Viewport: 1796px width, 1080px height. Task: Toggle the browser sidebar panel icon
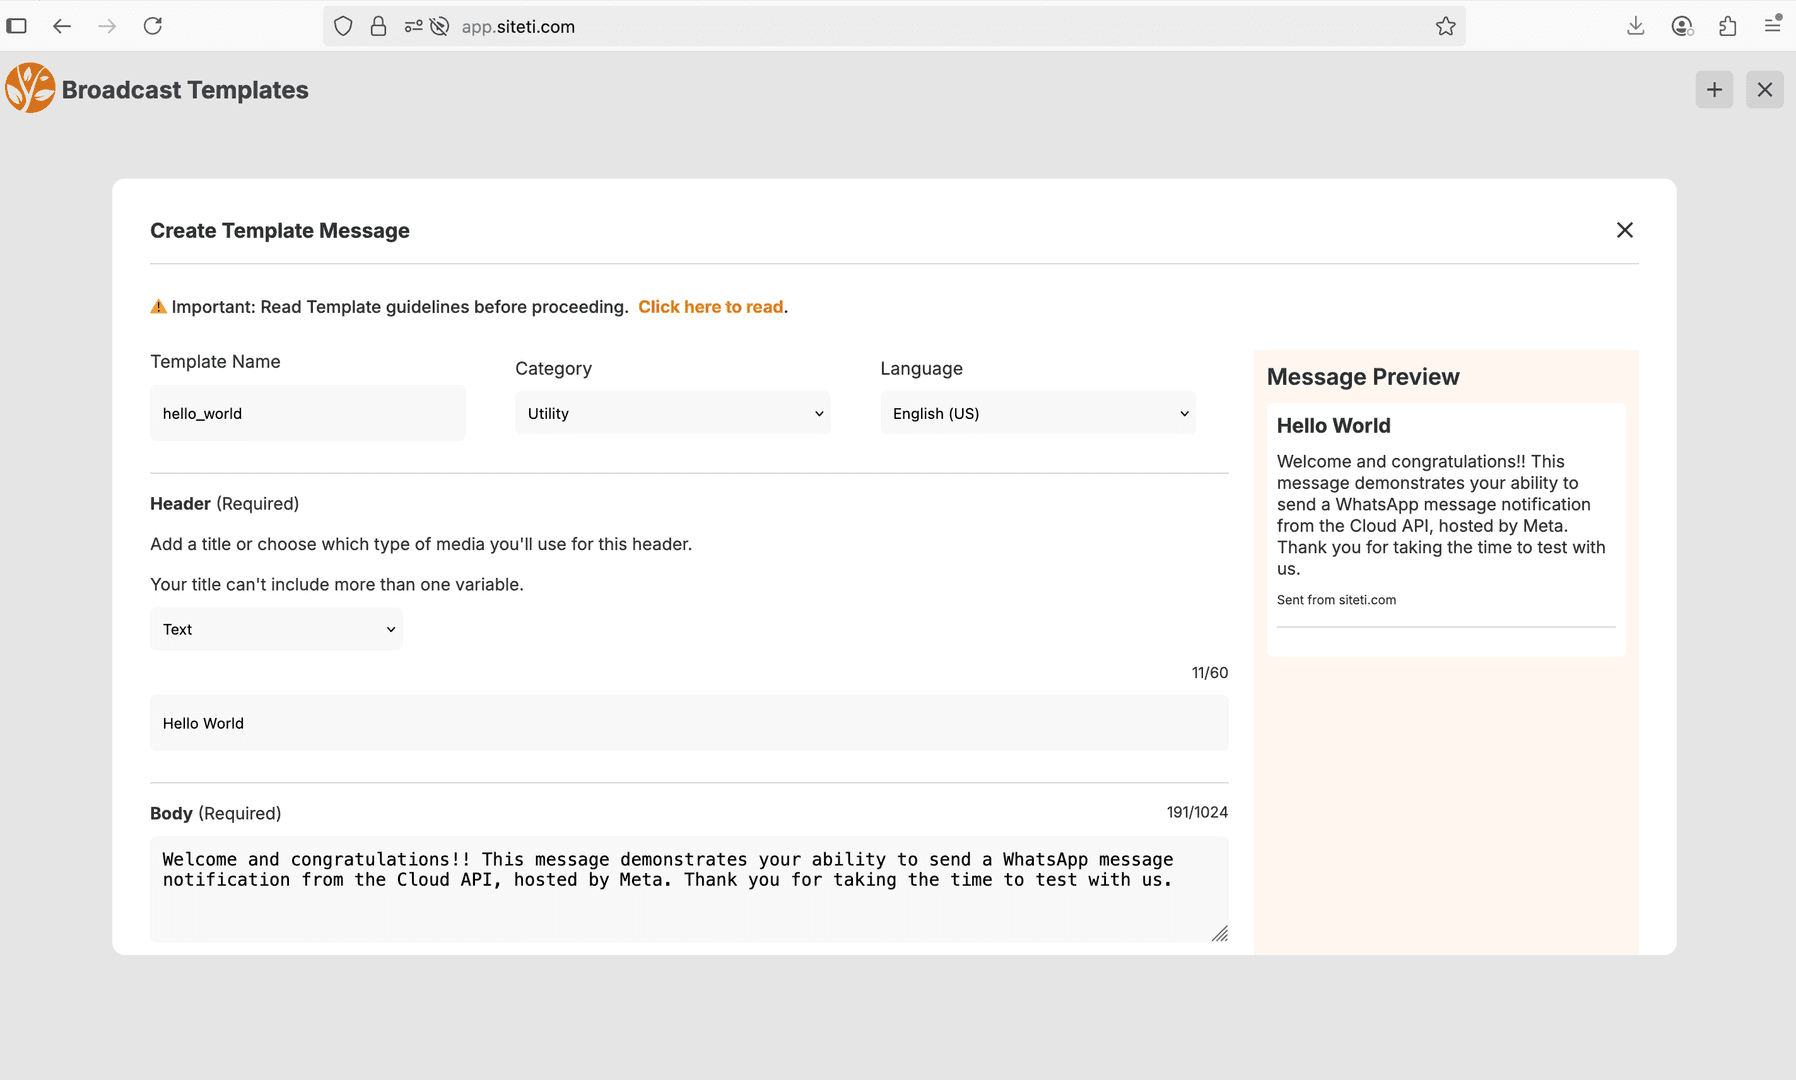coord(17,26)
